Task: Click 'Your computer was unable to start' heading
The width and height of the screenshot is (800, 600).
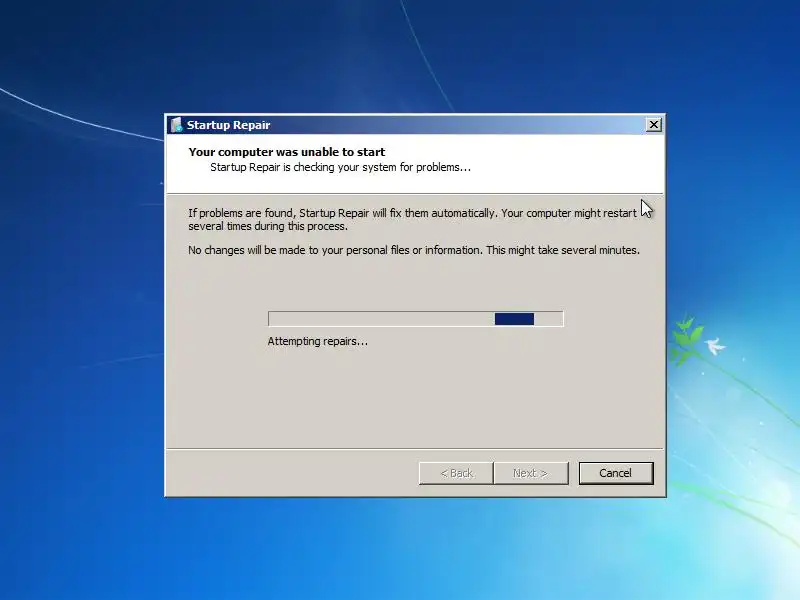Action: pos(287,152)
